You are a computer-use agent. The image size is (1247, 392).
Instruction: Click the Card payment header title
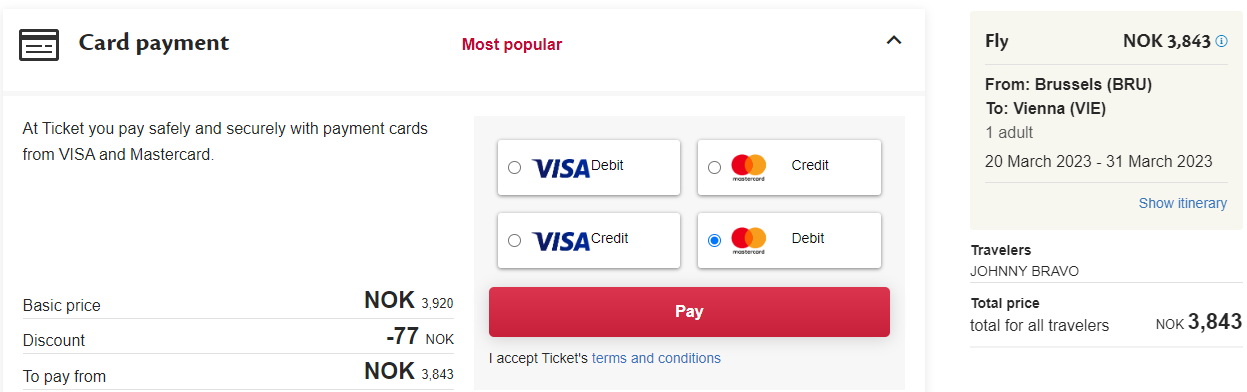(x=154, y=43)
